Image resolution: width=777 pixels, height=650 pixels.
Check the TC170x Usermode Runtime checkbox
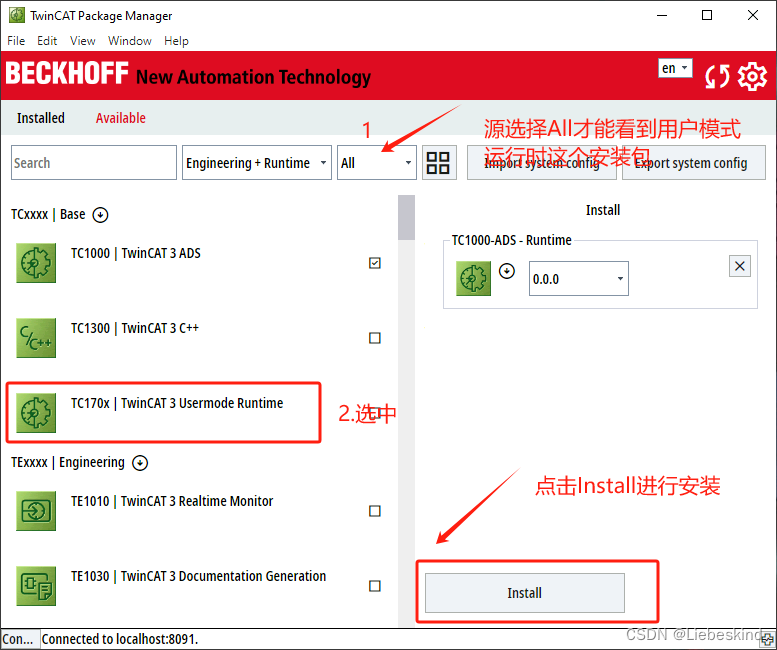tap(375, 413)
